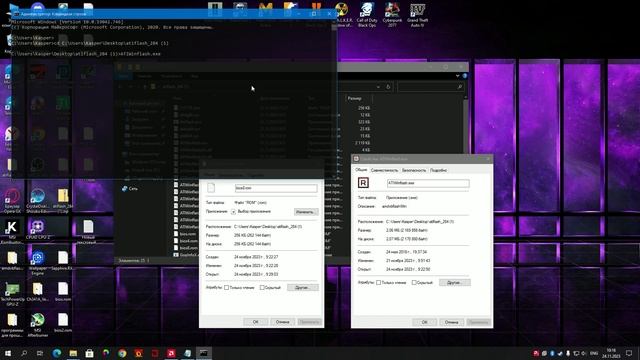Screen dimensions: 640x360
Task: Switch to File Explorer in the taskbar
Action: 73,353
